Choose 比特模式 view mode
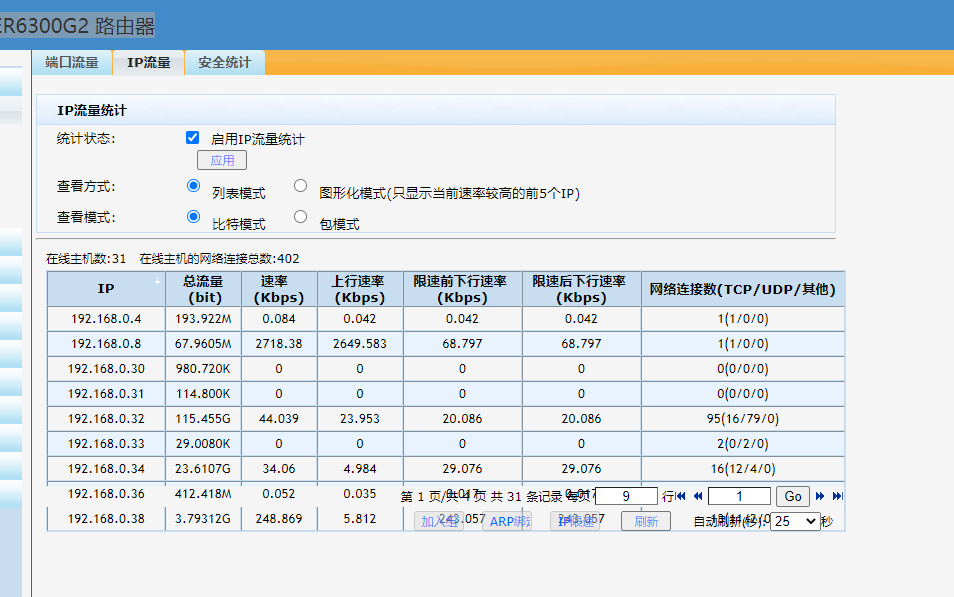 pyautogui.click(x=194, y=216)
